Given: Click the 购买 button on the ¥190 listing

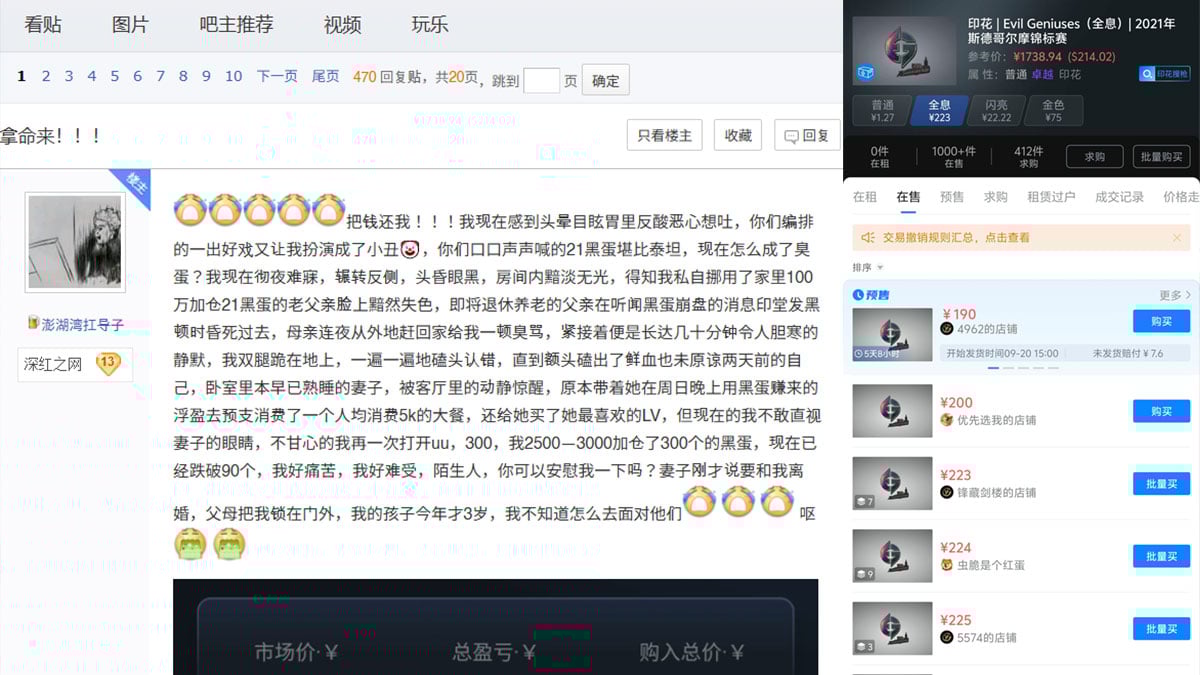Looking at the screenshot, I should coord(1161,321).
